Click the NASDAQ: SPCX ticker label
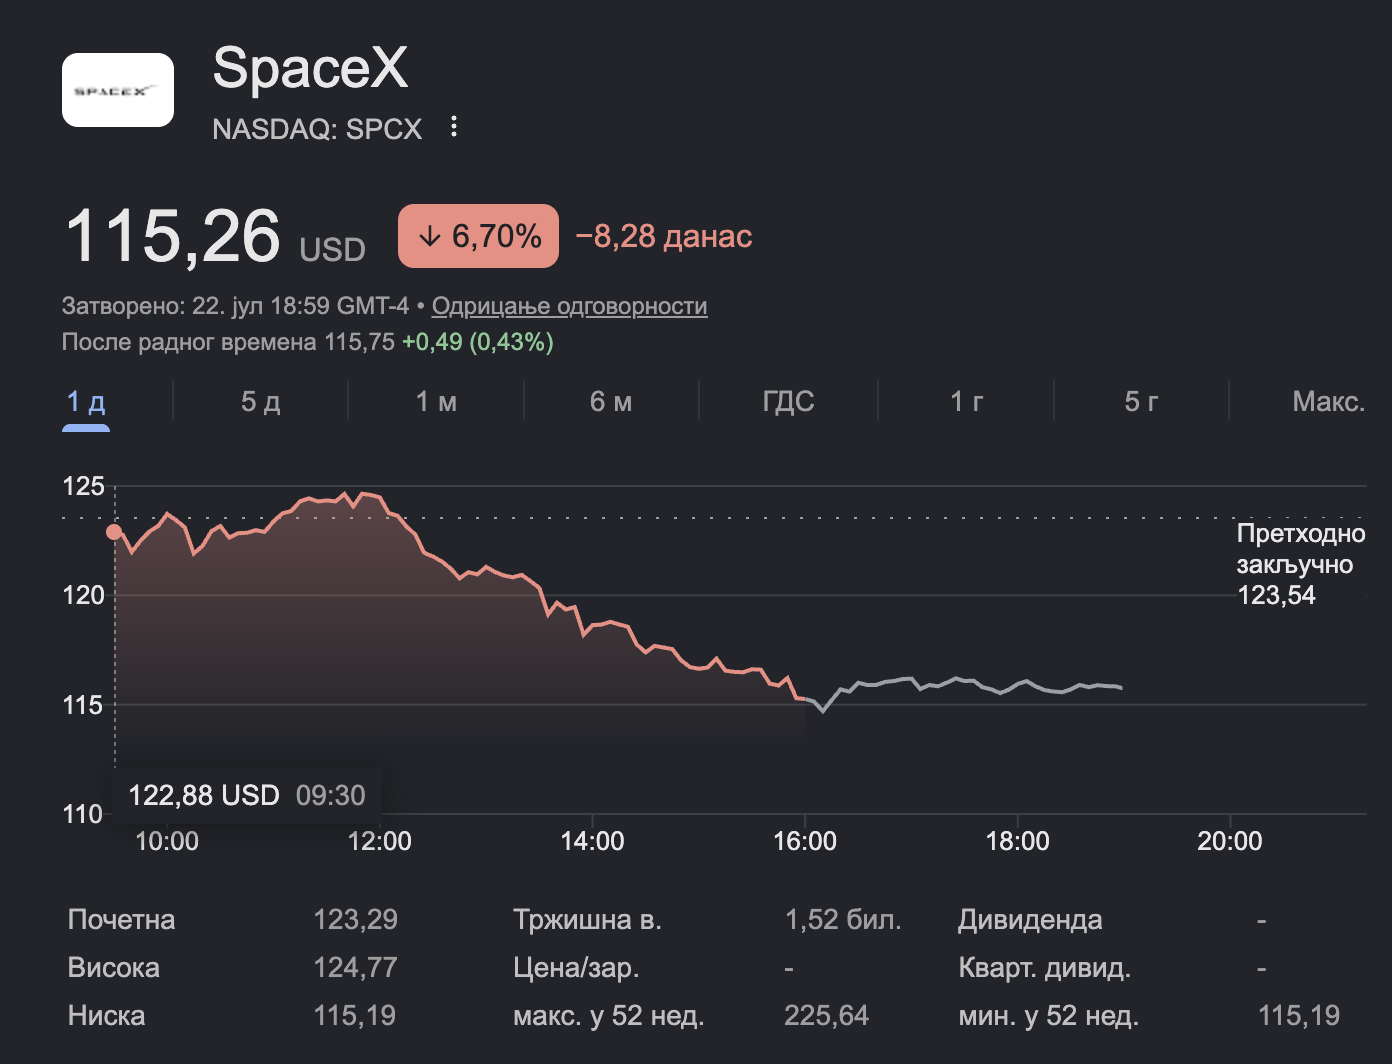Viewport: 1392px width, 1064px height. pos(317,129)
